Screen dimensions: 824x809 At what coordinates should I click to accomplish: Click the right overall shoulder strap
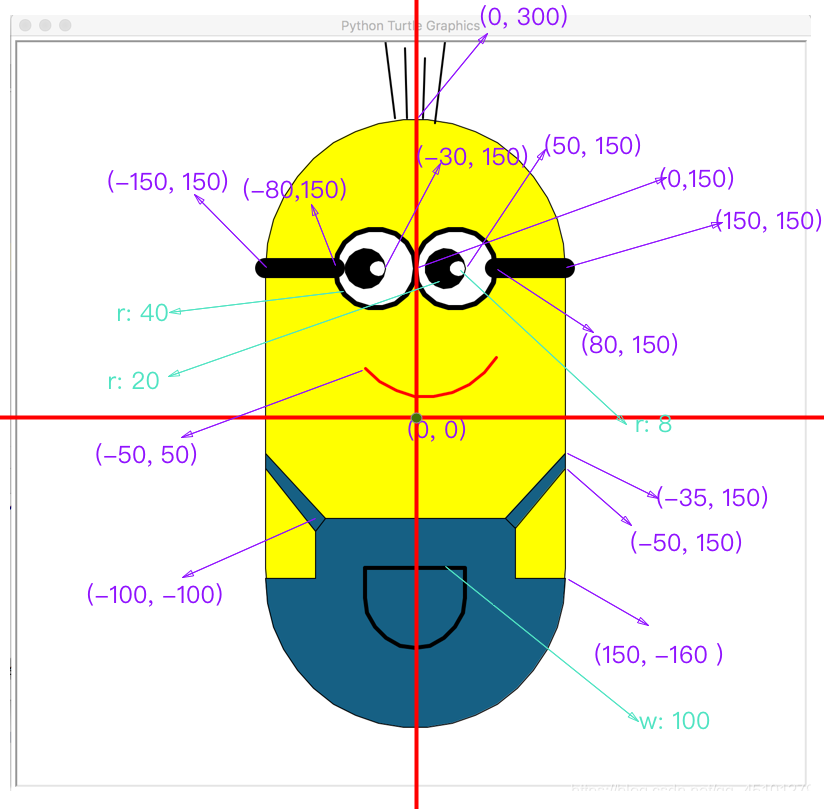point(535,490)
